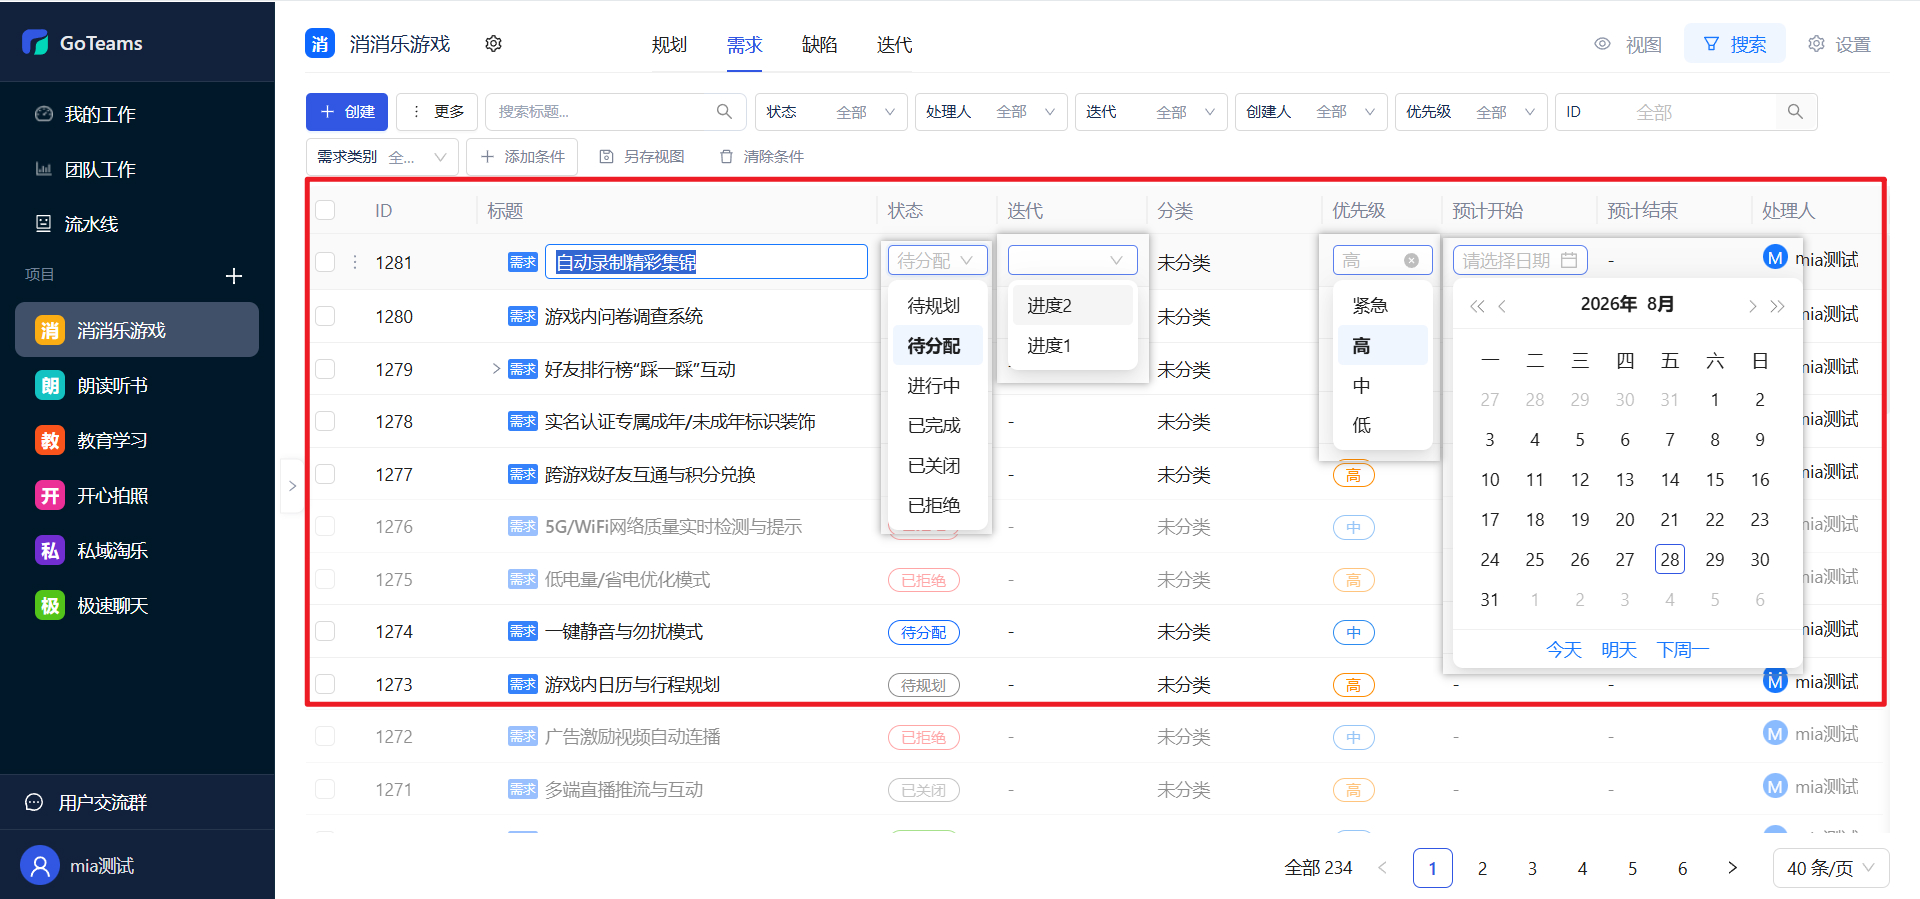This screenshot has height=899, width=1920.
Task: Switch to the 迭代 tab
Action: click(894, 45)
